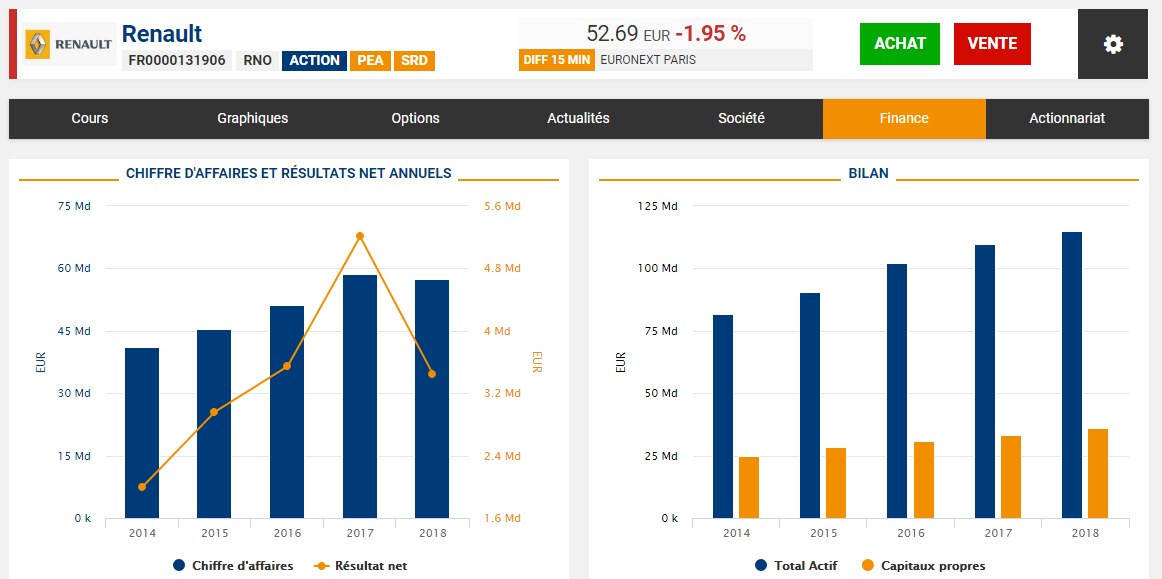Click the 2014 Capitaux propres bar
Image resolution: width=1162 pixels, height=579 pixels.
[x=749, y=488]
